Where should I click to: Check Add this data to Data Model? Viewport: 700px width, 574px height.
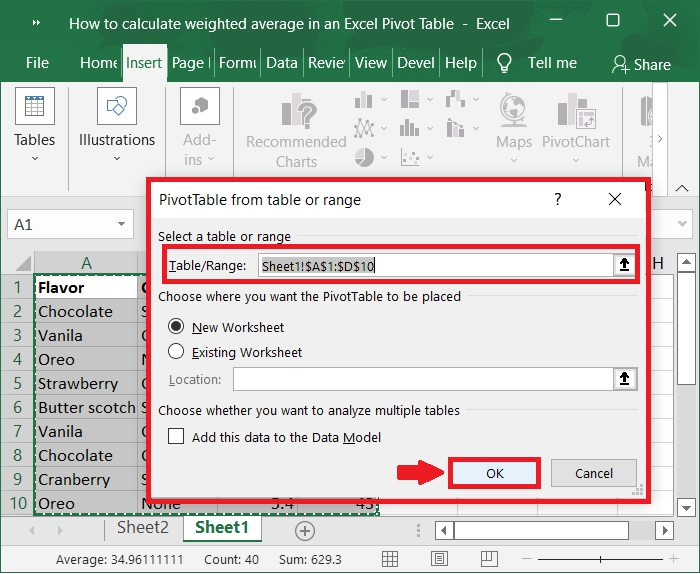pos(176,436)
